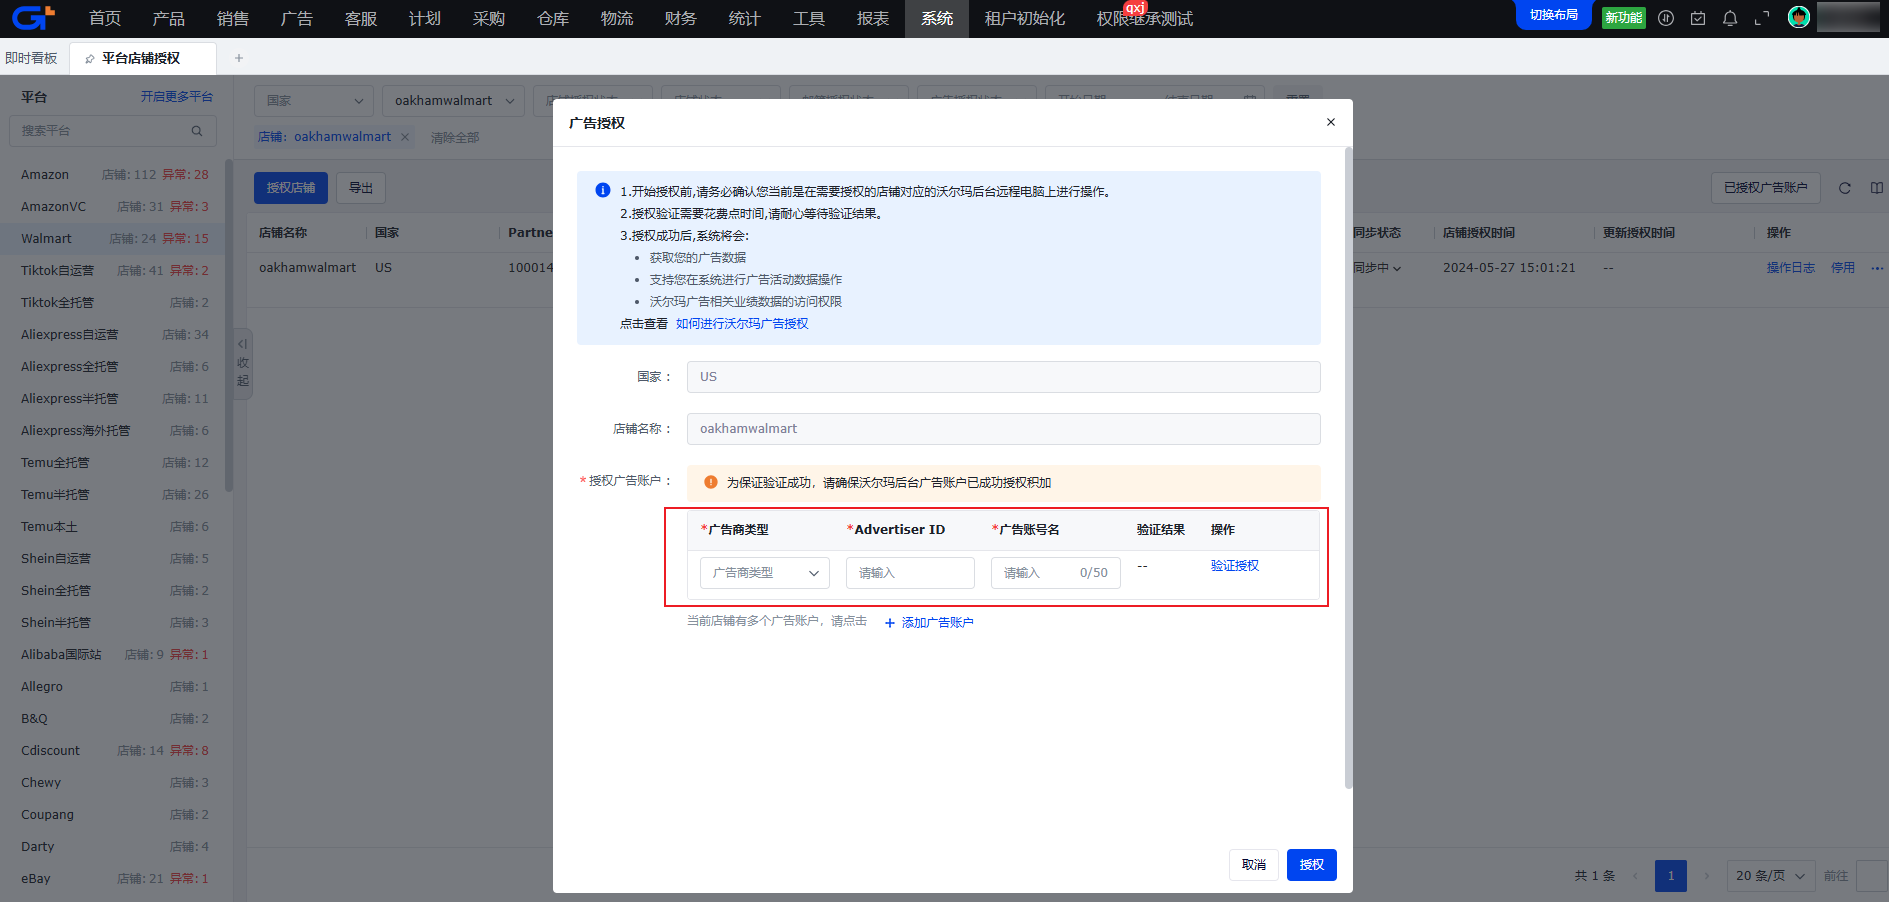Open 权限继承测试 menu
The image size is (1889, 902).
tap(1145, 19)
